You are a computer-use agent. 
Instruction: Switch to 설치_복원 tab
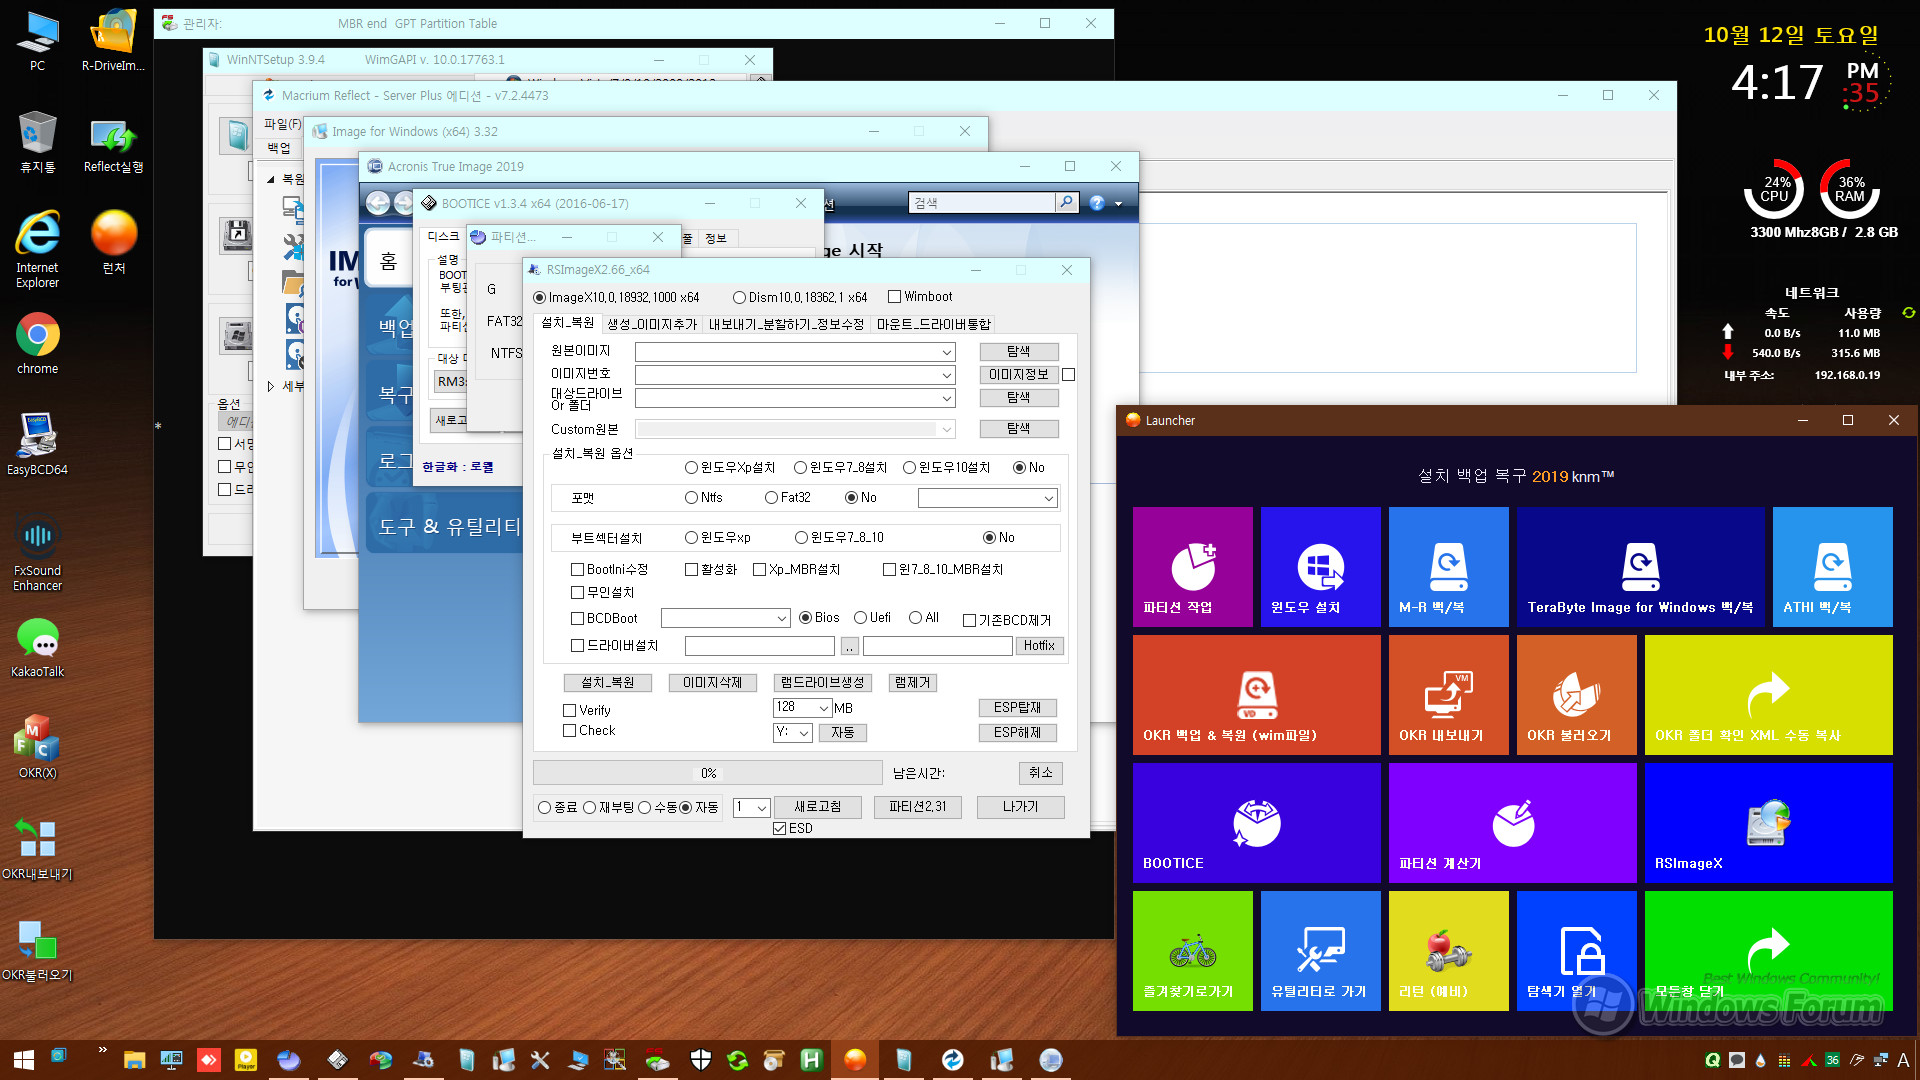click(567, 322)
